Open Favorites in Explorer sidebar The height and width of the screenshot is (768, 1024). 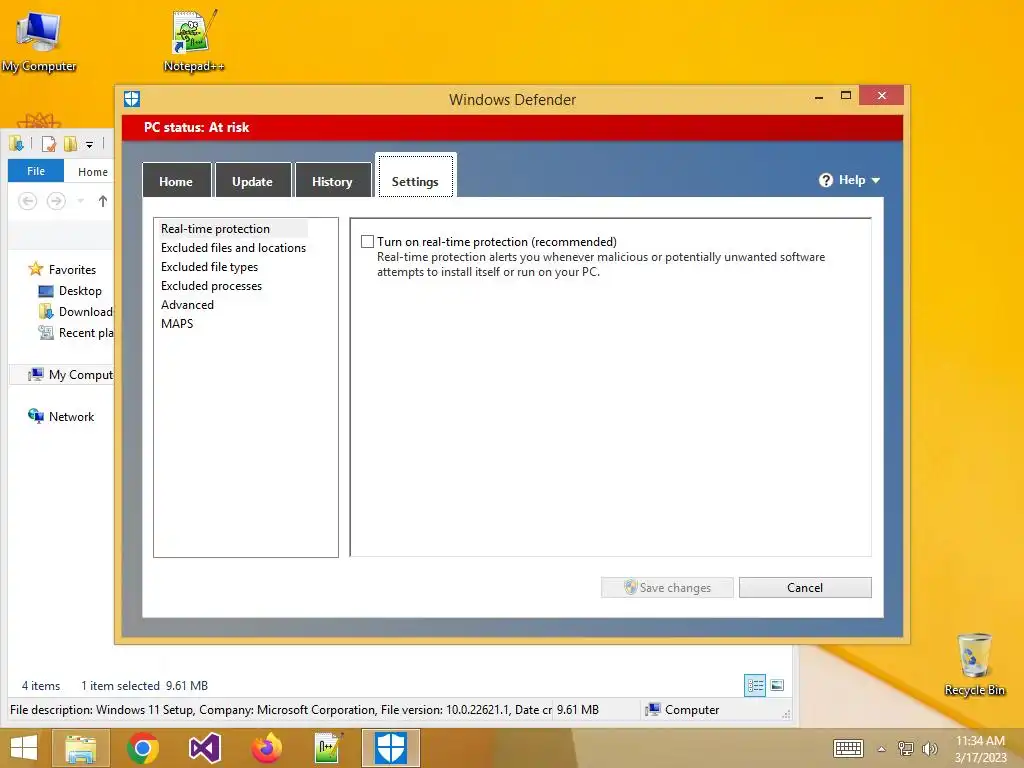62,269
